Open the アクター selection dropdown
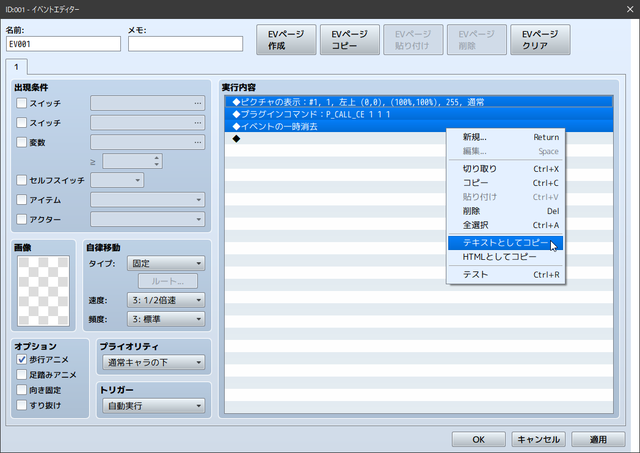 [x=148, y=219]
